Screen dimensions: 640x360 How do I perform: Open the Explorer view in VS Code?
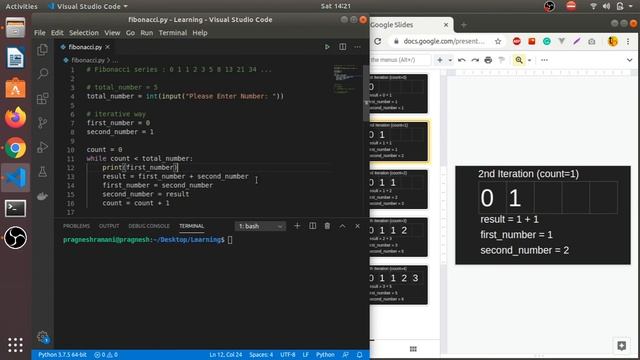[42, 50]
